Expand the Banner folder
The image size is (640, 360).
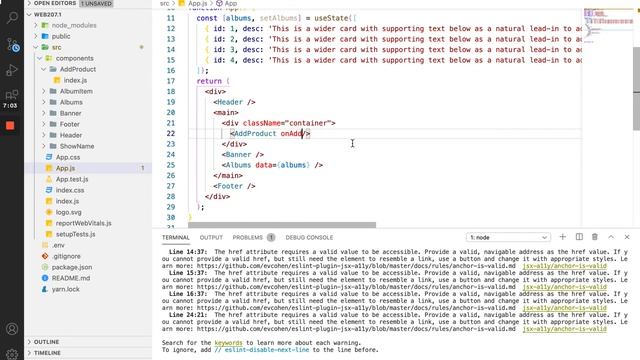[70, 113]
